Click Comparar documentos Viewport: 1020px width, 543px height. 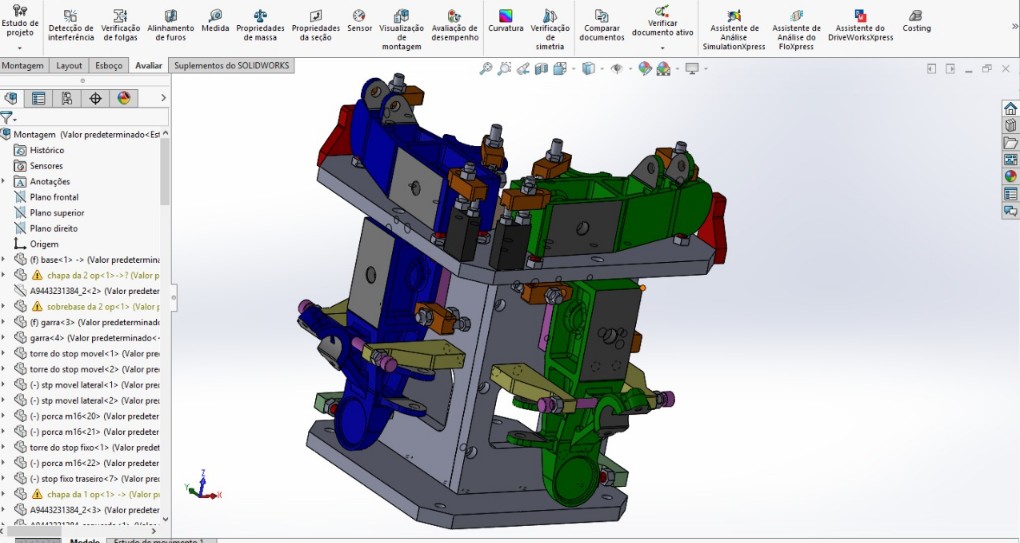coord(601,26)
